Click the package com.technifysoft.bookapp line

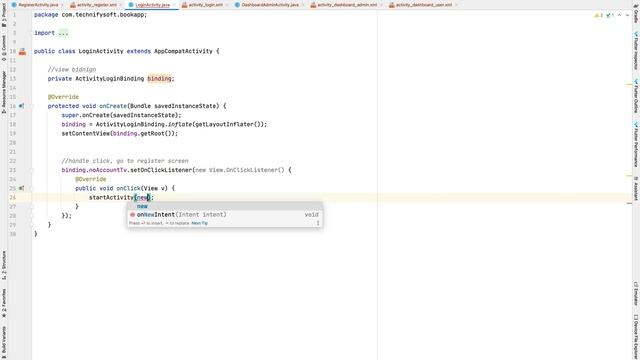[90, 15]
